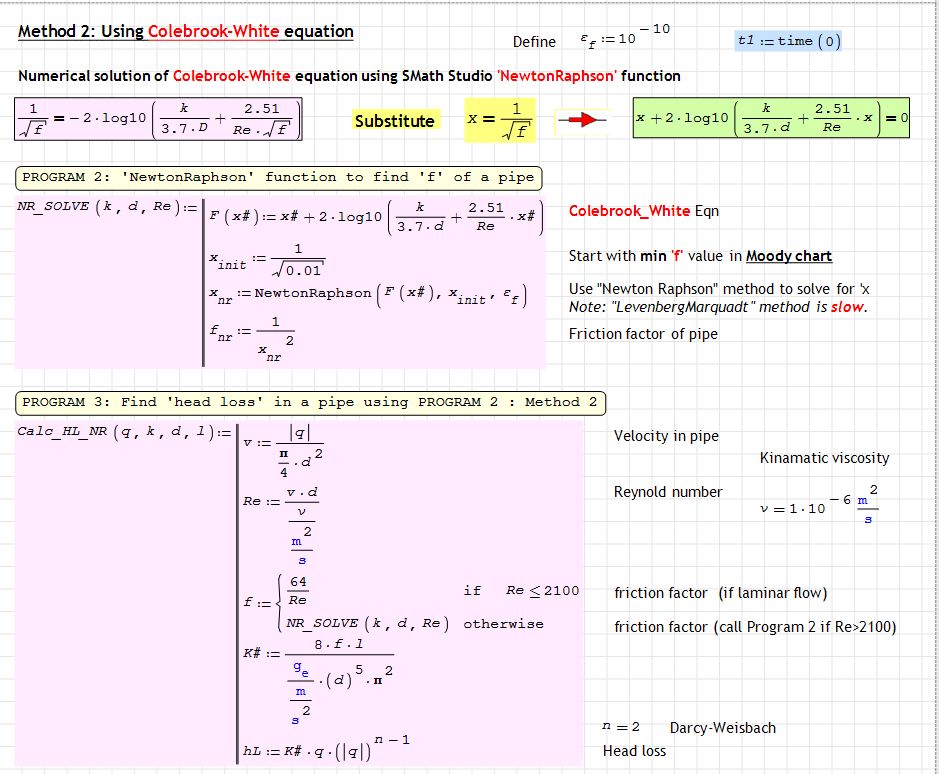Viewport: 939px width, 774px height.
Task: Click the yellow x = 1/√f formula
Action: point(500,119)
